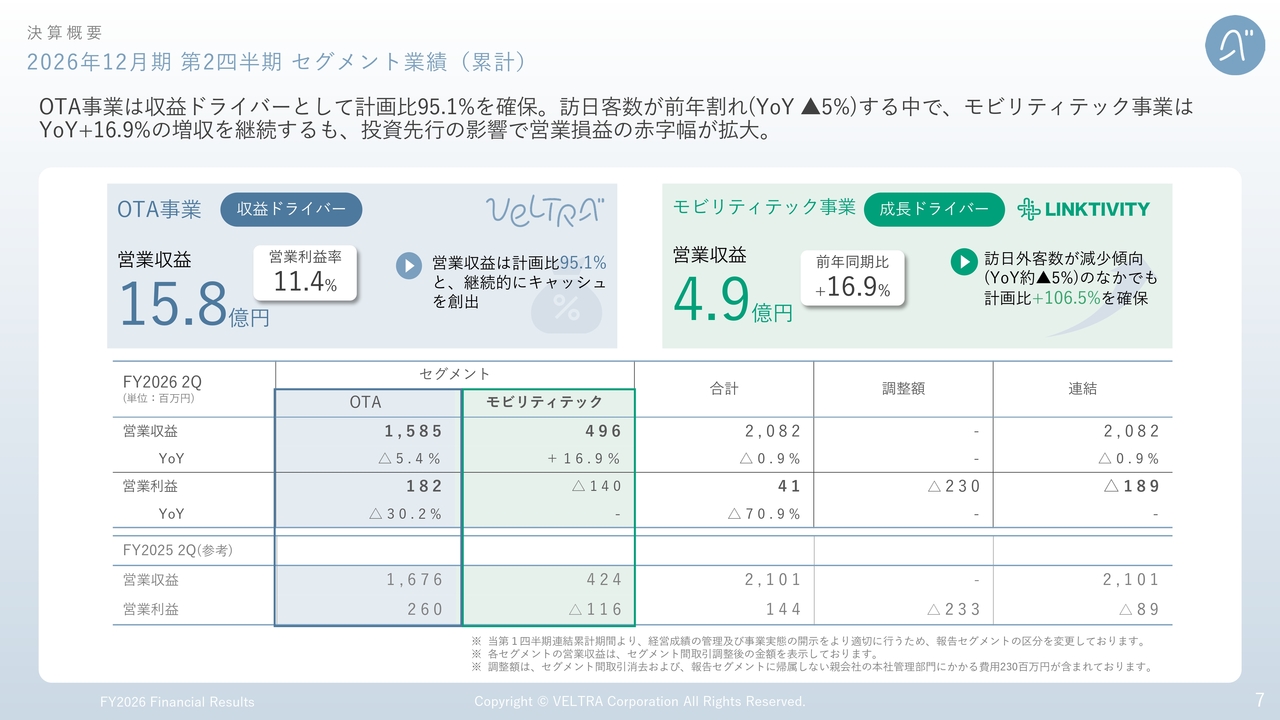The image size is (1280, 720).
Task: Click the total profit YoY △70.9%
Action: coord(764,514)
